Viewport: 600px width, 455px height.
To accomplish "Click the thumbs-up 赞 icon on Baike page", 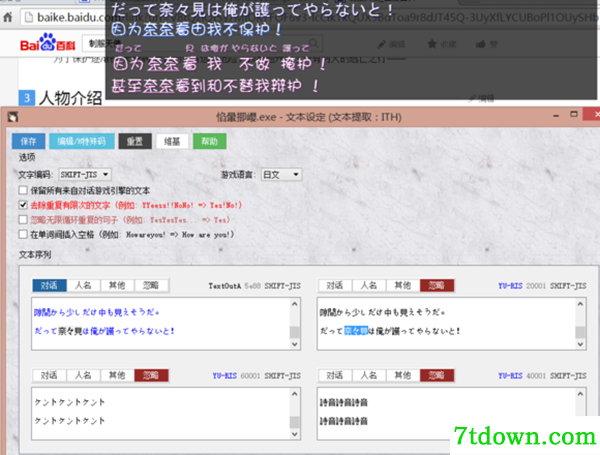I will pos(481,44).
